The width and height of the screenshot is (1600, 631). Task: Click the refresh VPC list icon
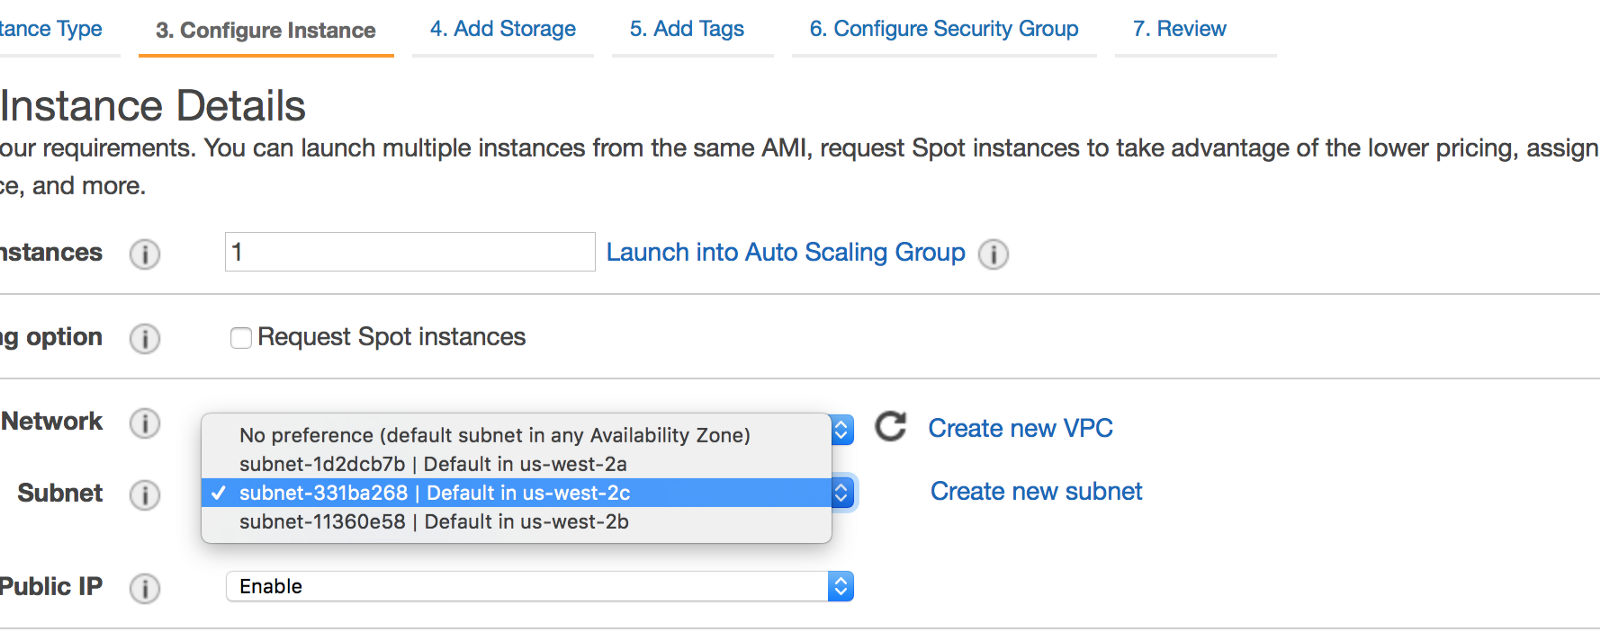[x=890, y=427]
